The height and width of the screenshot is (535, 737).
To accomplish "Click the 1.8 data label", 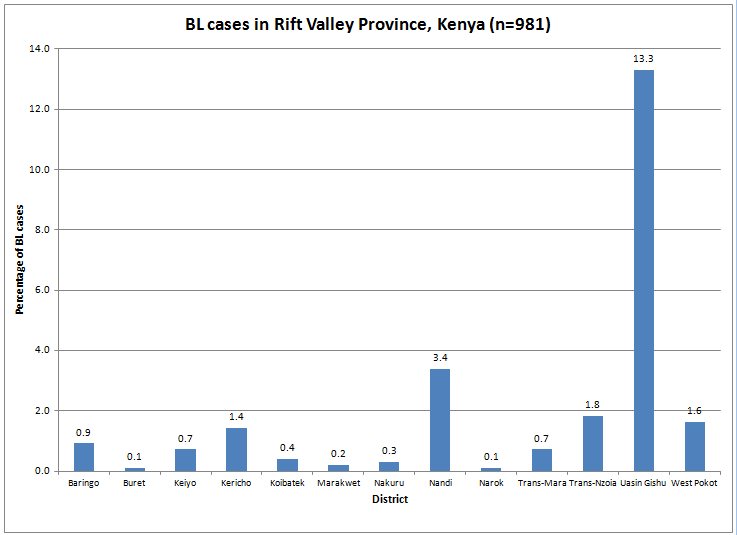I will (592, 405).
